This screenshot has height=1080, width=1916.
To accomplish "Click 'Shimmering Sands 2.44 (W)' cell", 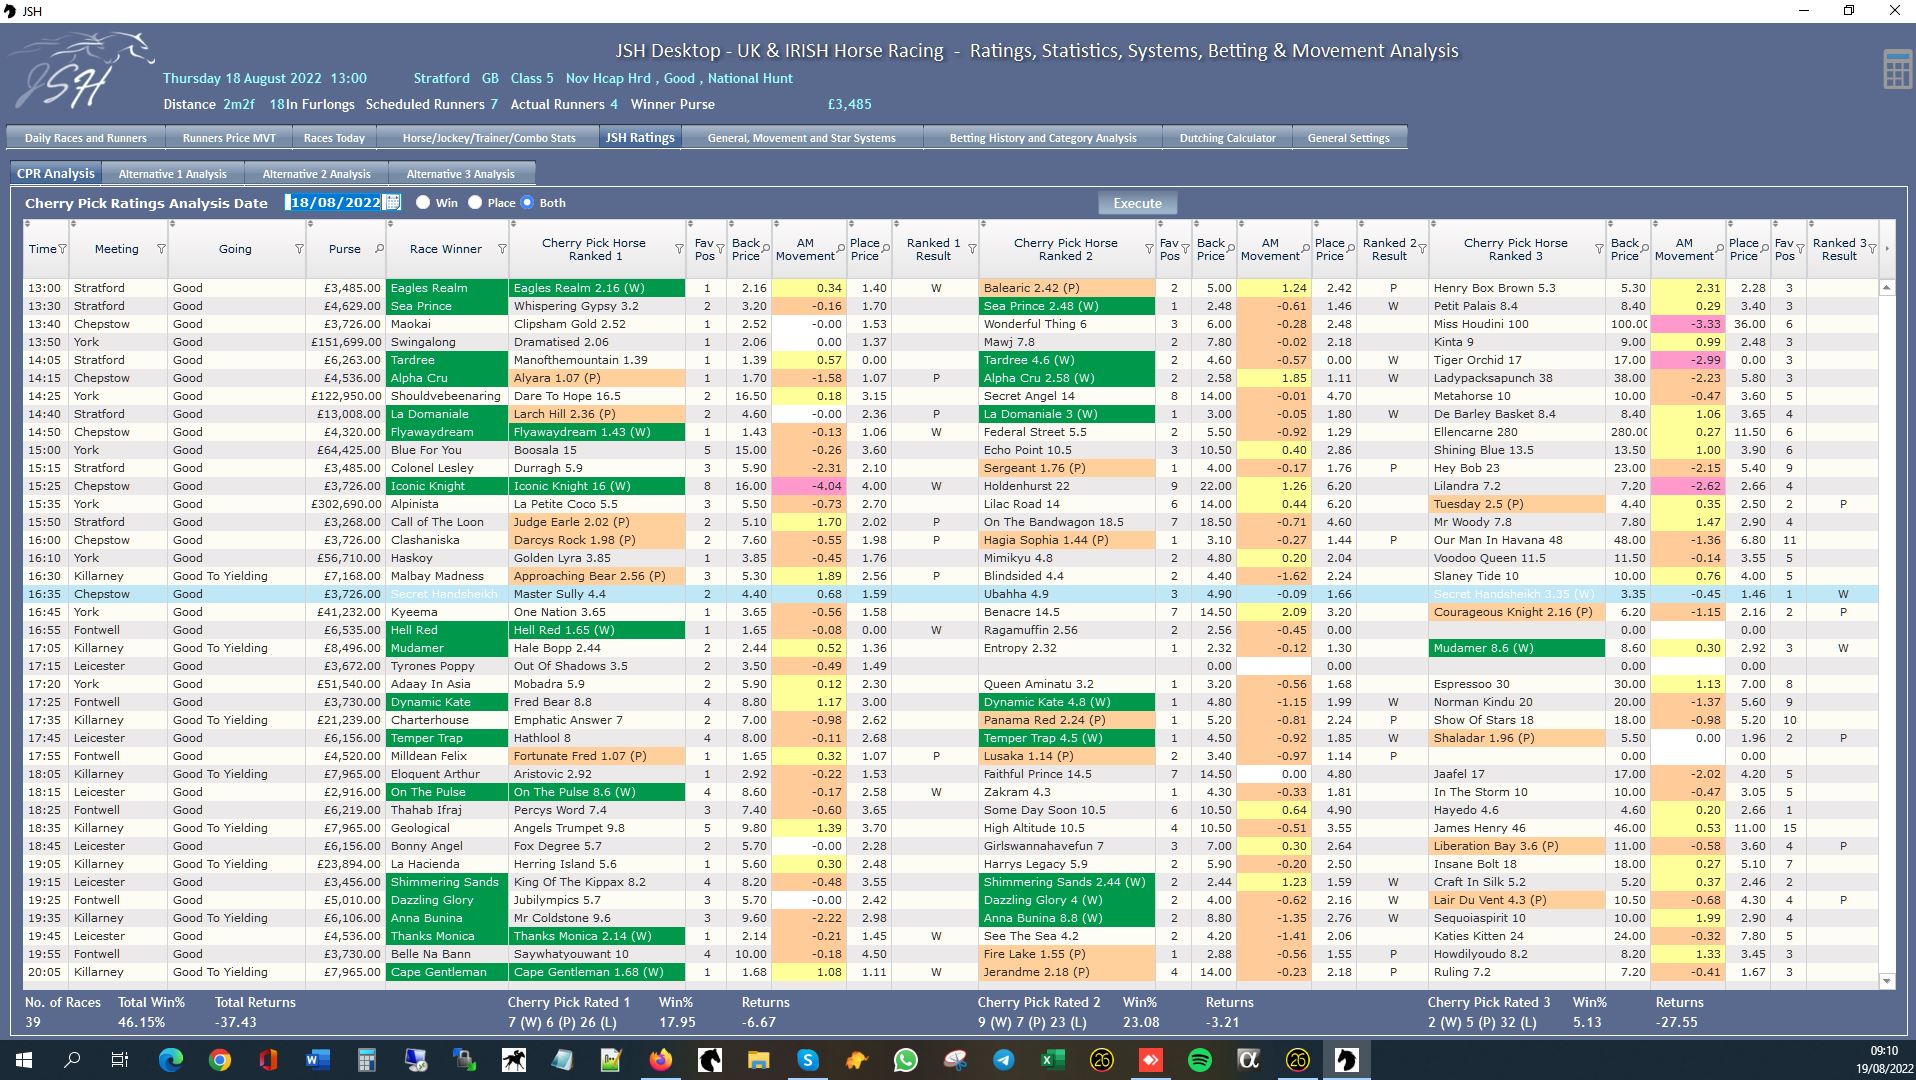I will click(x=1067, y=882).
